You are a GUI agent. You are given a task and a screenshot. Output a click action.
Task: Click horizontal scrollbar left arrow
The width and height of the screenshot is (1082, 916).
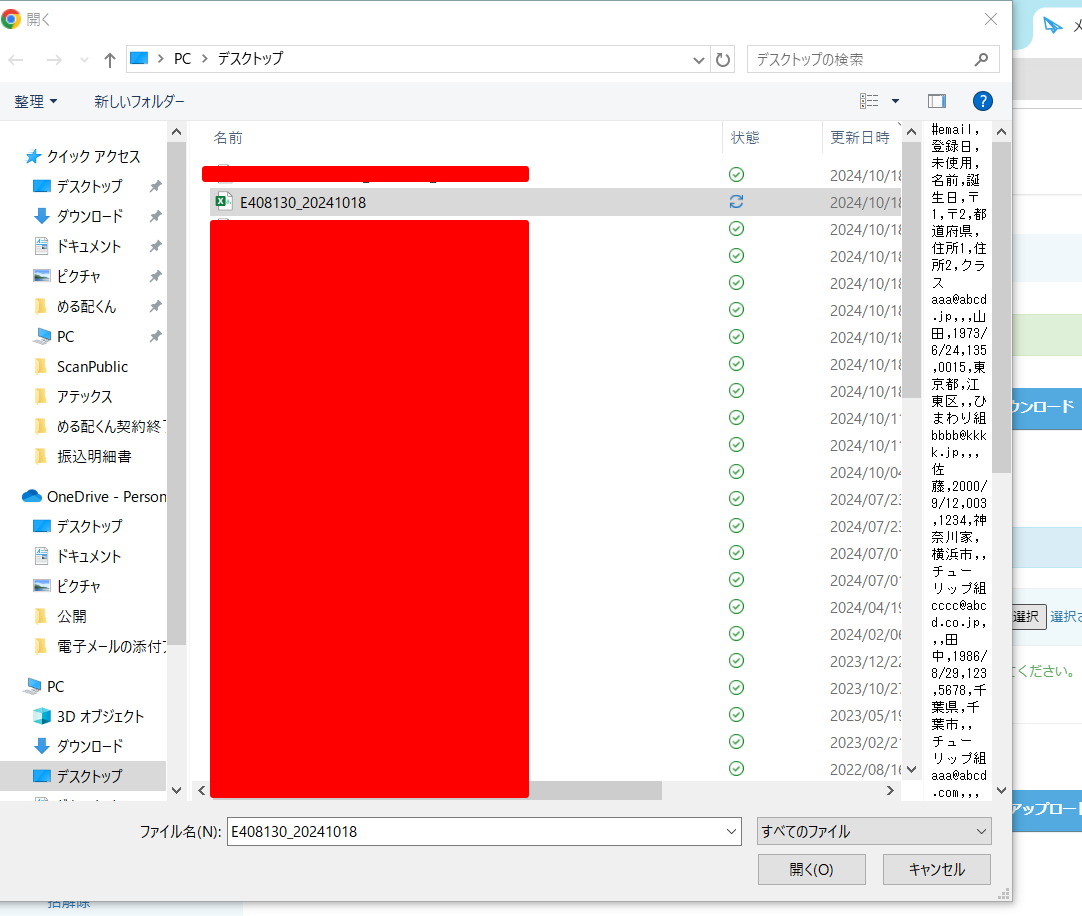(201, 790)
